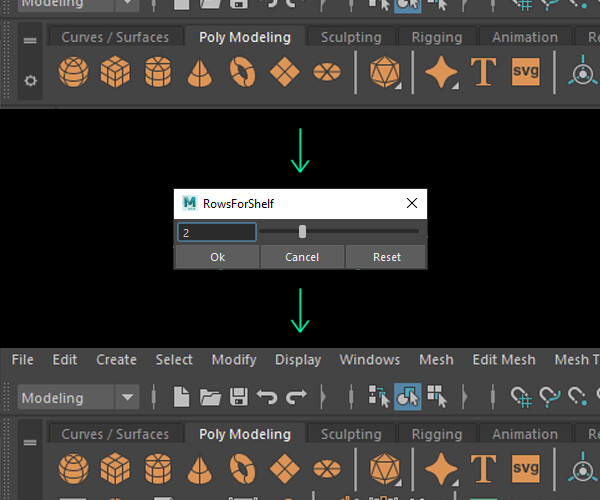Open the Modify menu

click(234, 360)
